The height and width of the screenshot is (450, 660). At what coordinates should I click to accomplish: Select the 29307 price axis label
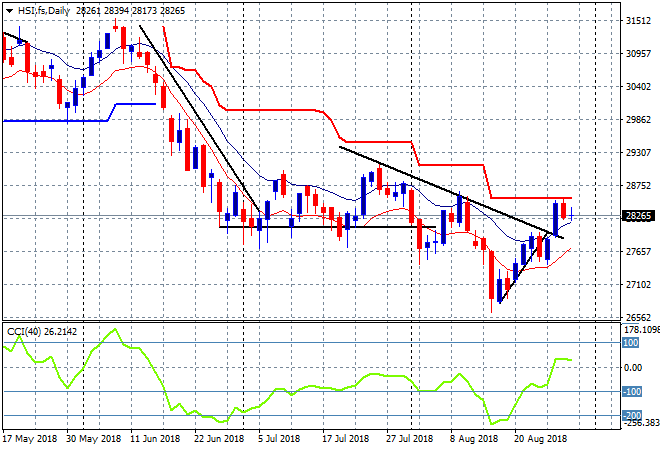tap(638, 152)
